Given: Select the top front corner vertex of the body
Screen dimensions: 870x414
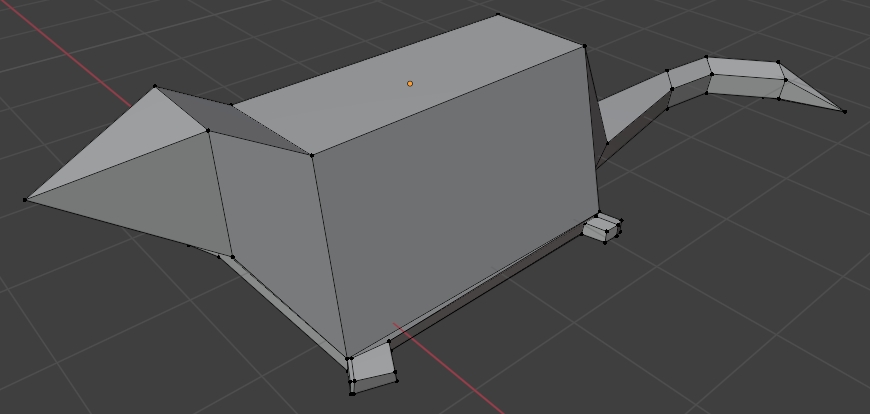Looking at the screenshot, I should 312,155.
